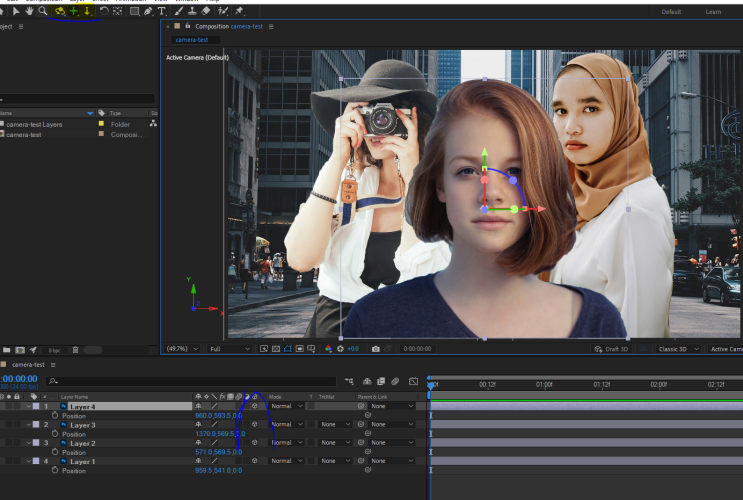
Task: Select the Orbit camera tool
Action: click(x=60, y=11)
